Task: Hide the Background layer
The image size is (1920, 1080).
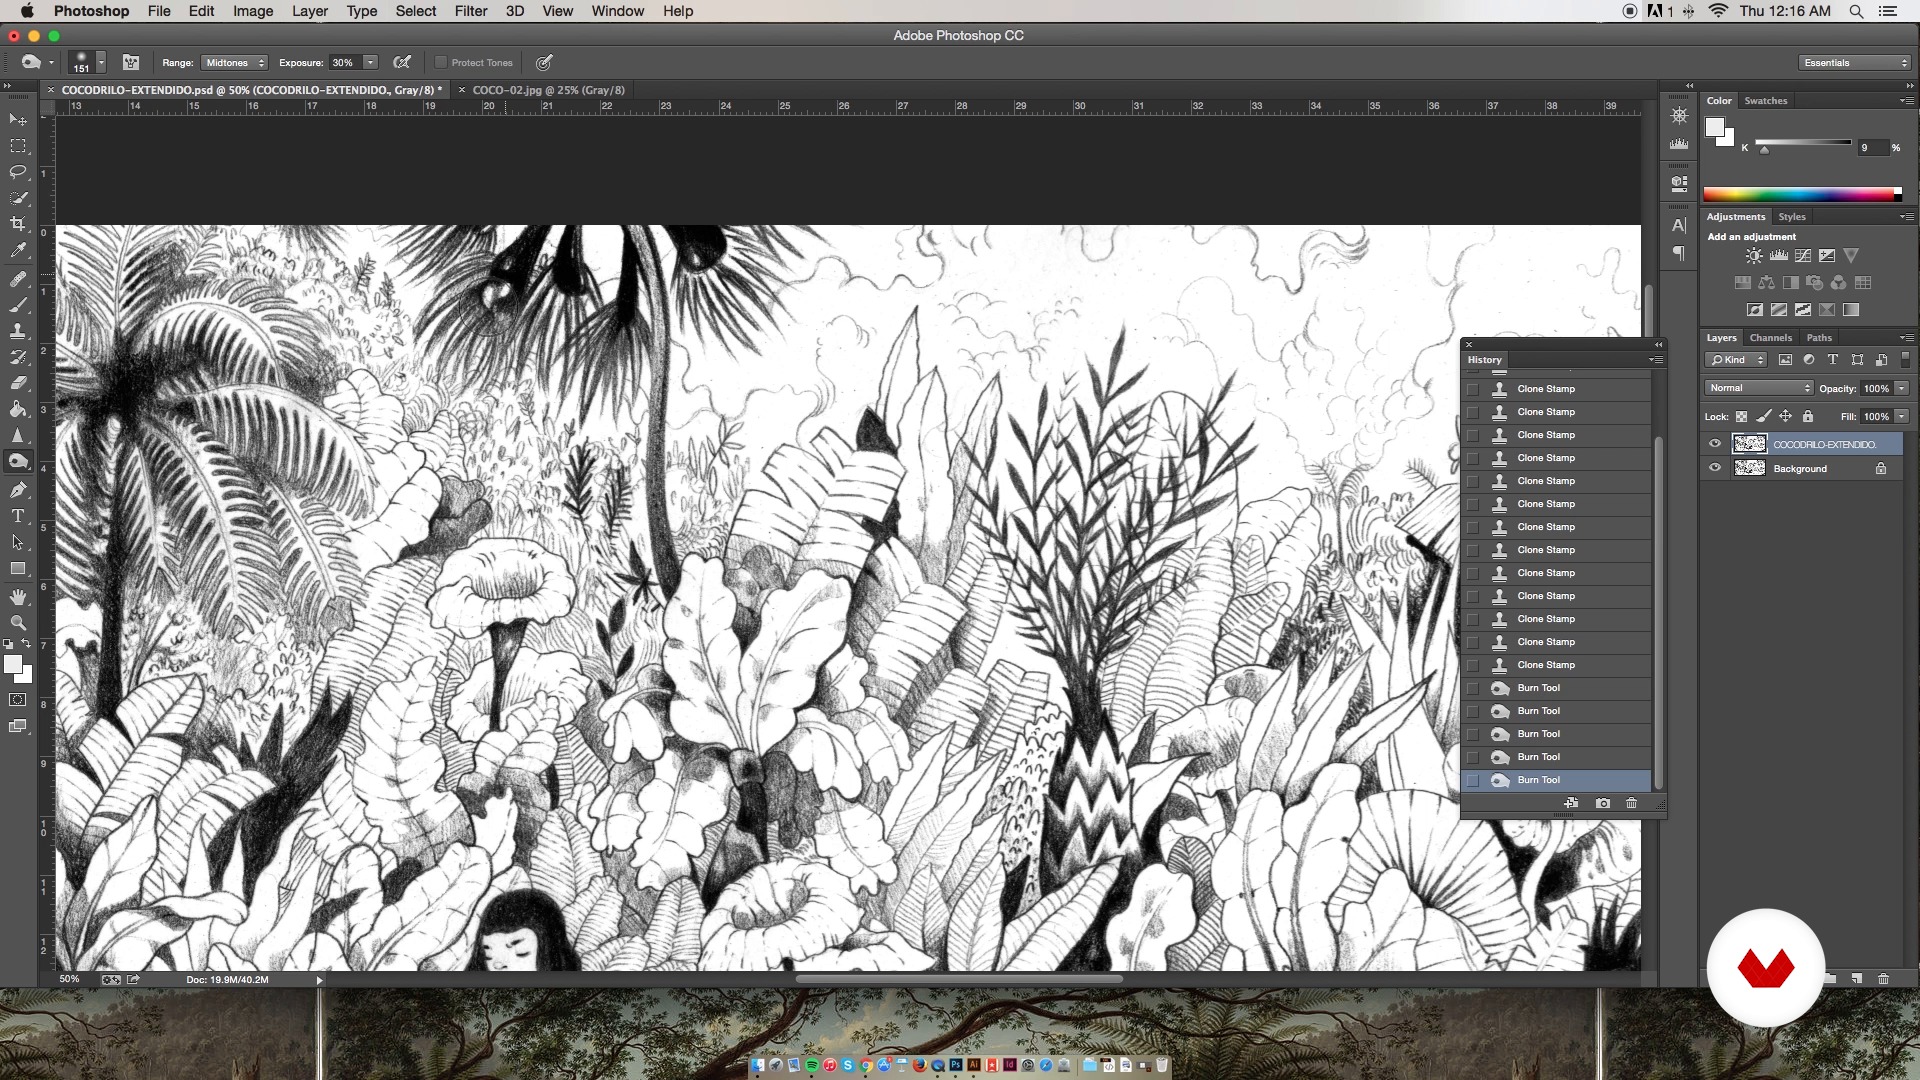Action: tap(1715, 468)
